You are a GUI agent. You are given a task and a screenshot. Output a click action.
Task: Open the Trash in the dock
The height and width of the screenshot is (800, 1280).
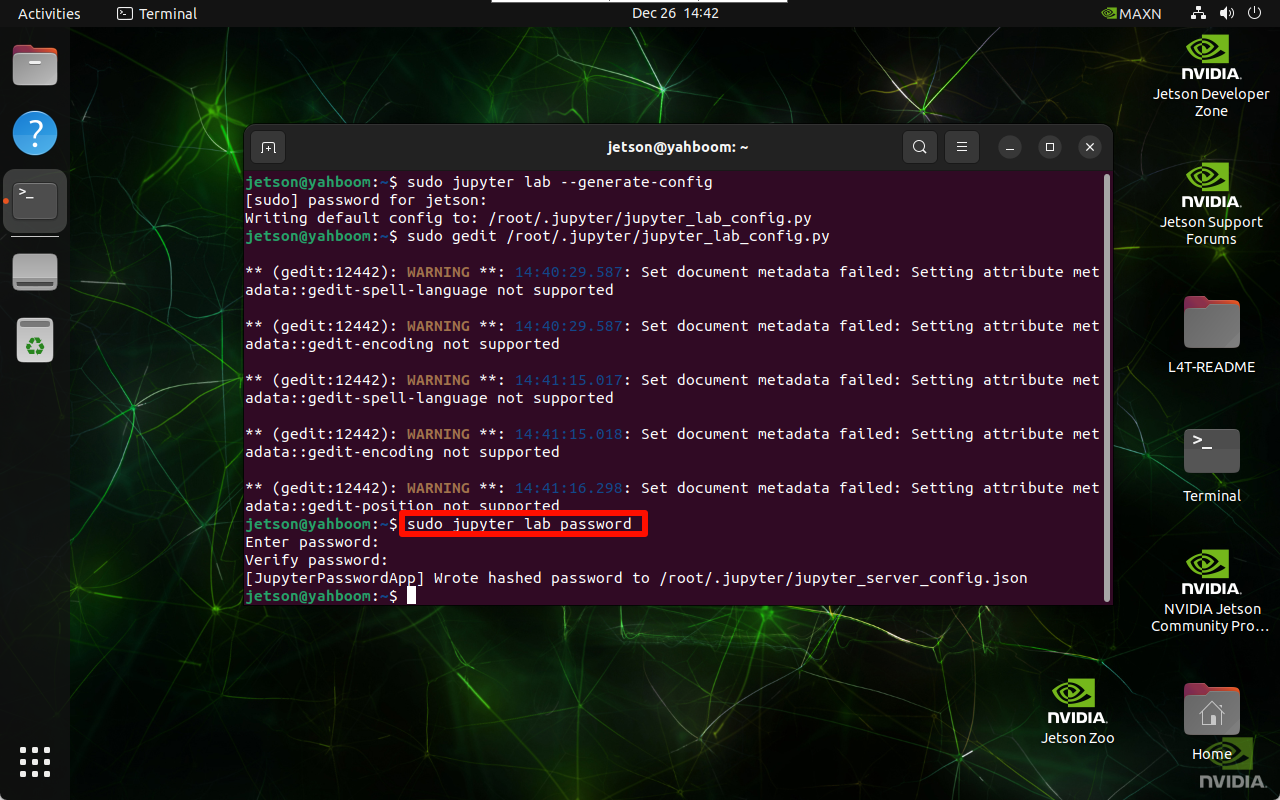click(35, 340)
